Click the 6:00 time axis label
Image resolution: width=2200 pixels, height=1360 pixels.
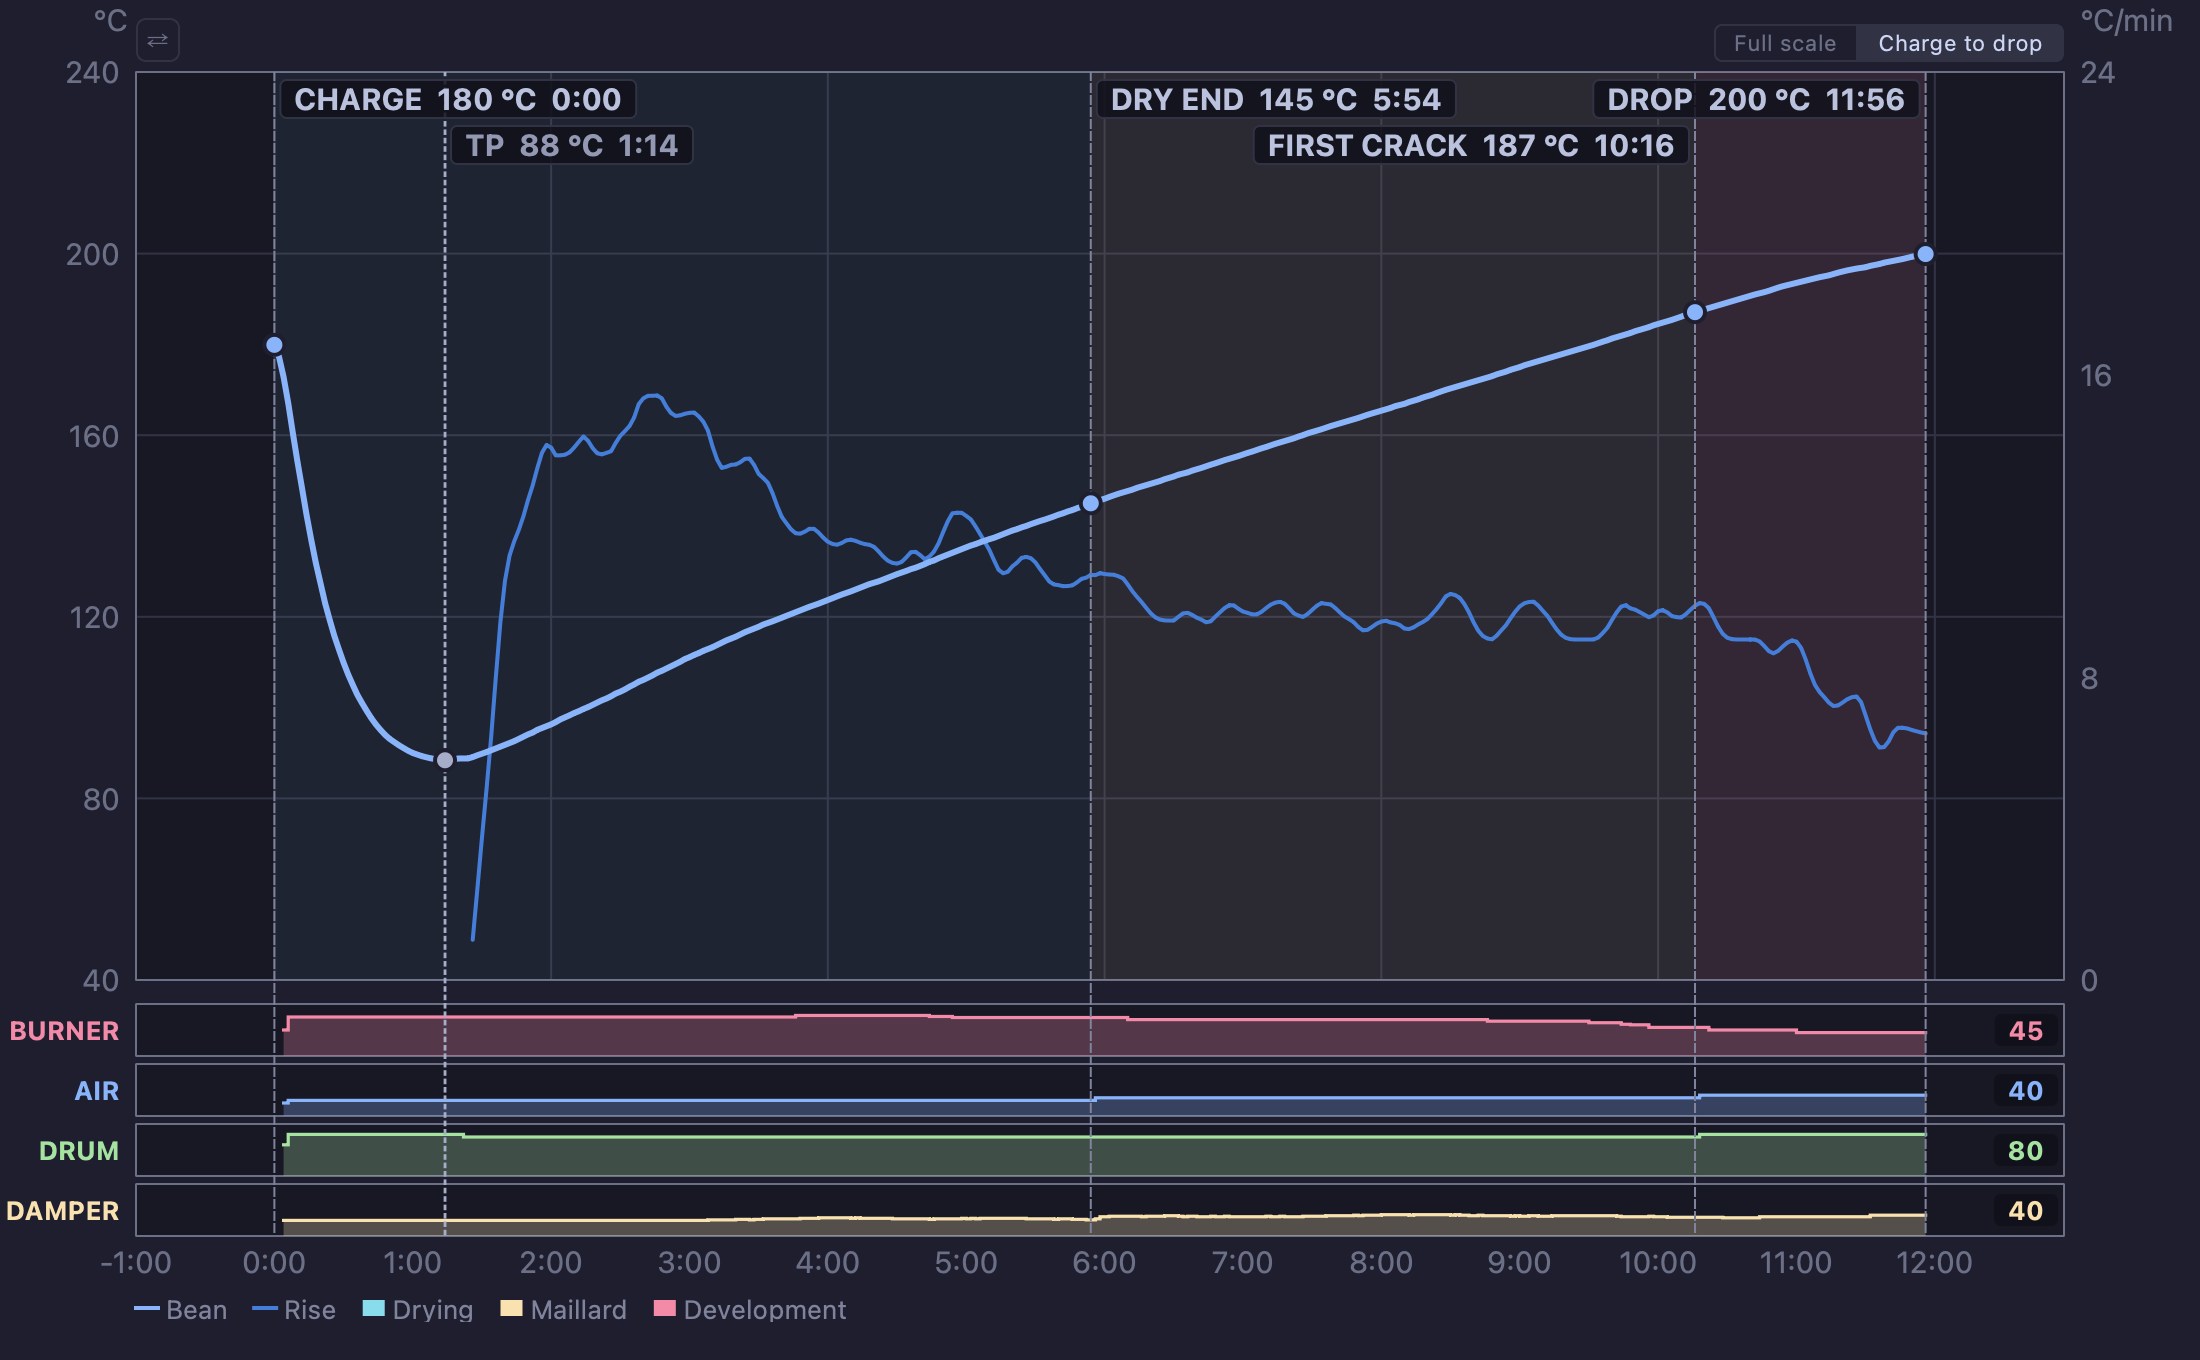click(1104, 1263)
